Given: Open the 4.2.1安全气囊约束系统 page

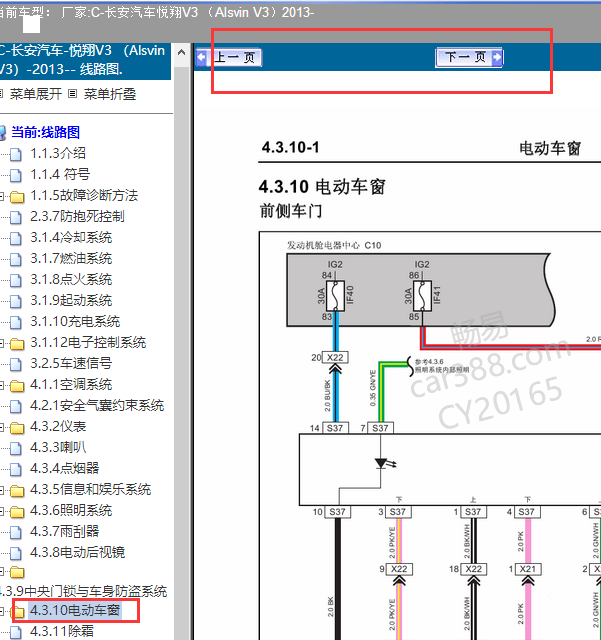Looking at the screenshot, I should pyautogui.click(x=97, y=405).
